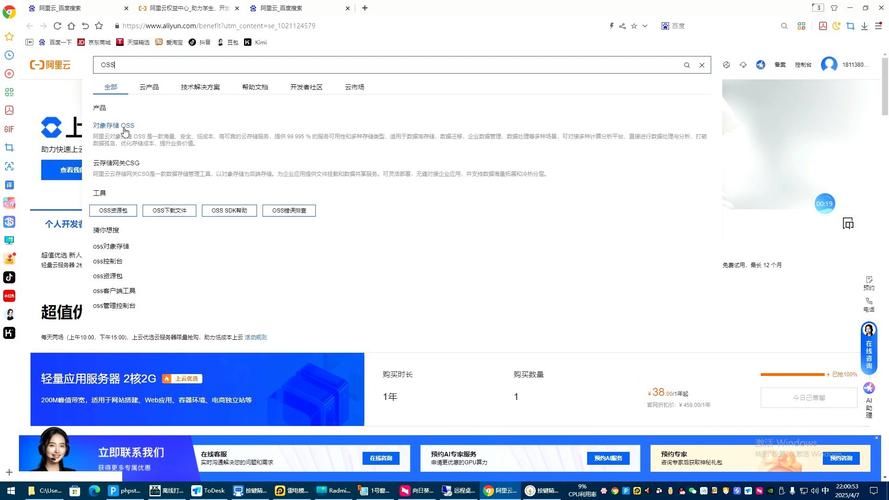Click the PDF tool icon in browser toolbar

click(x=823, y=26)
